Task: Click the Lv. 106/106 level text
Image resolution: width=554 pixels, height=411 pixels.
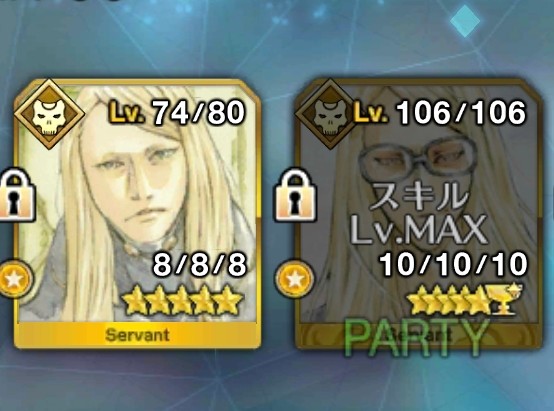Action: (440, 113)
